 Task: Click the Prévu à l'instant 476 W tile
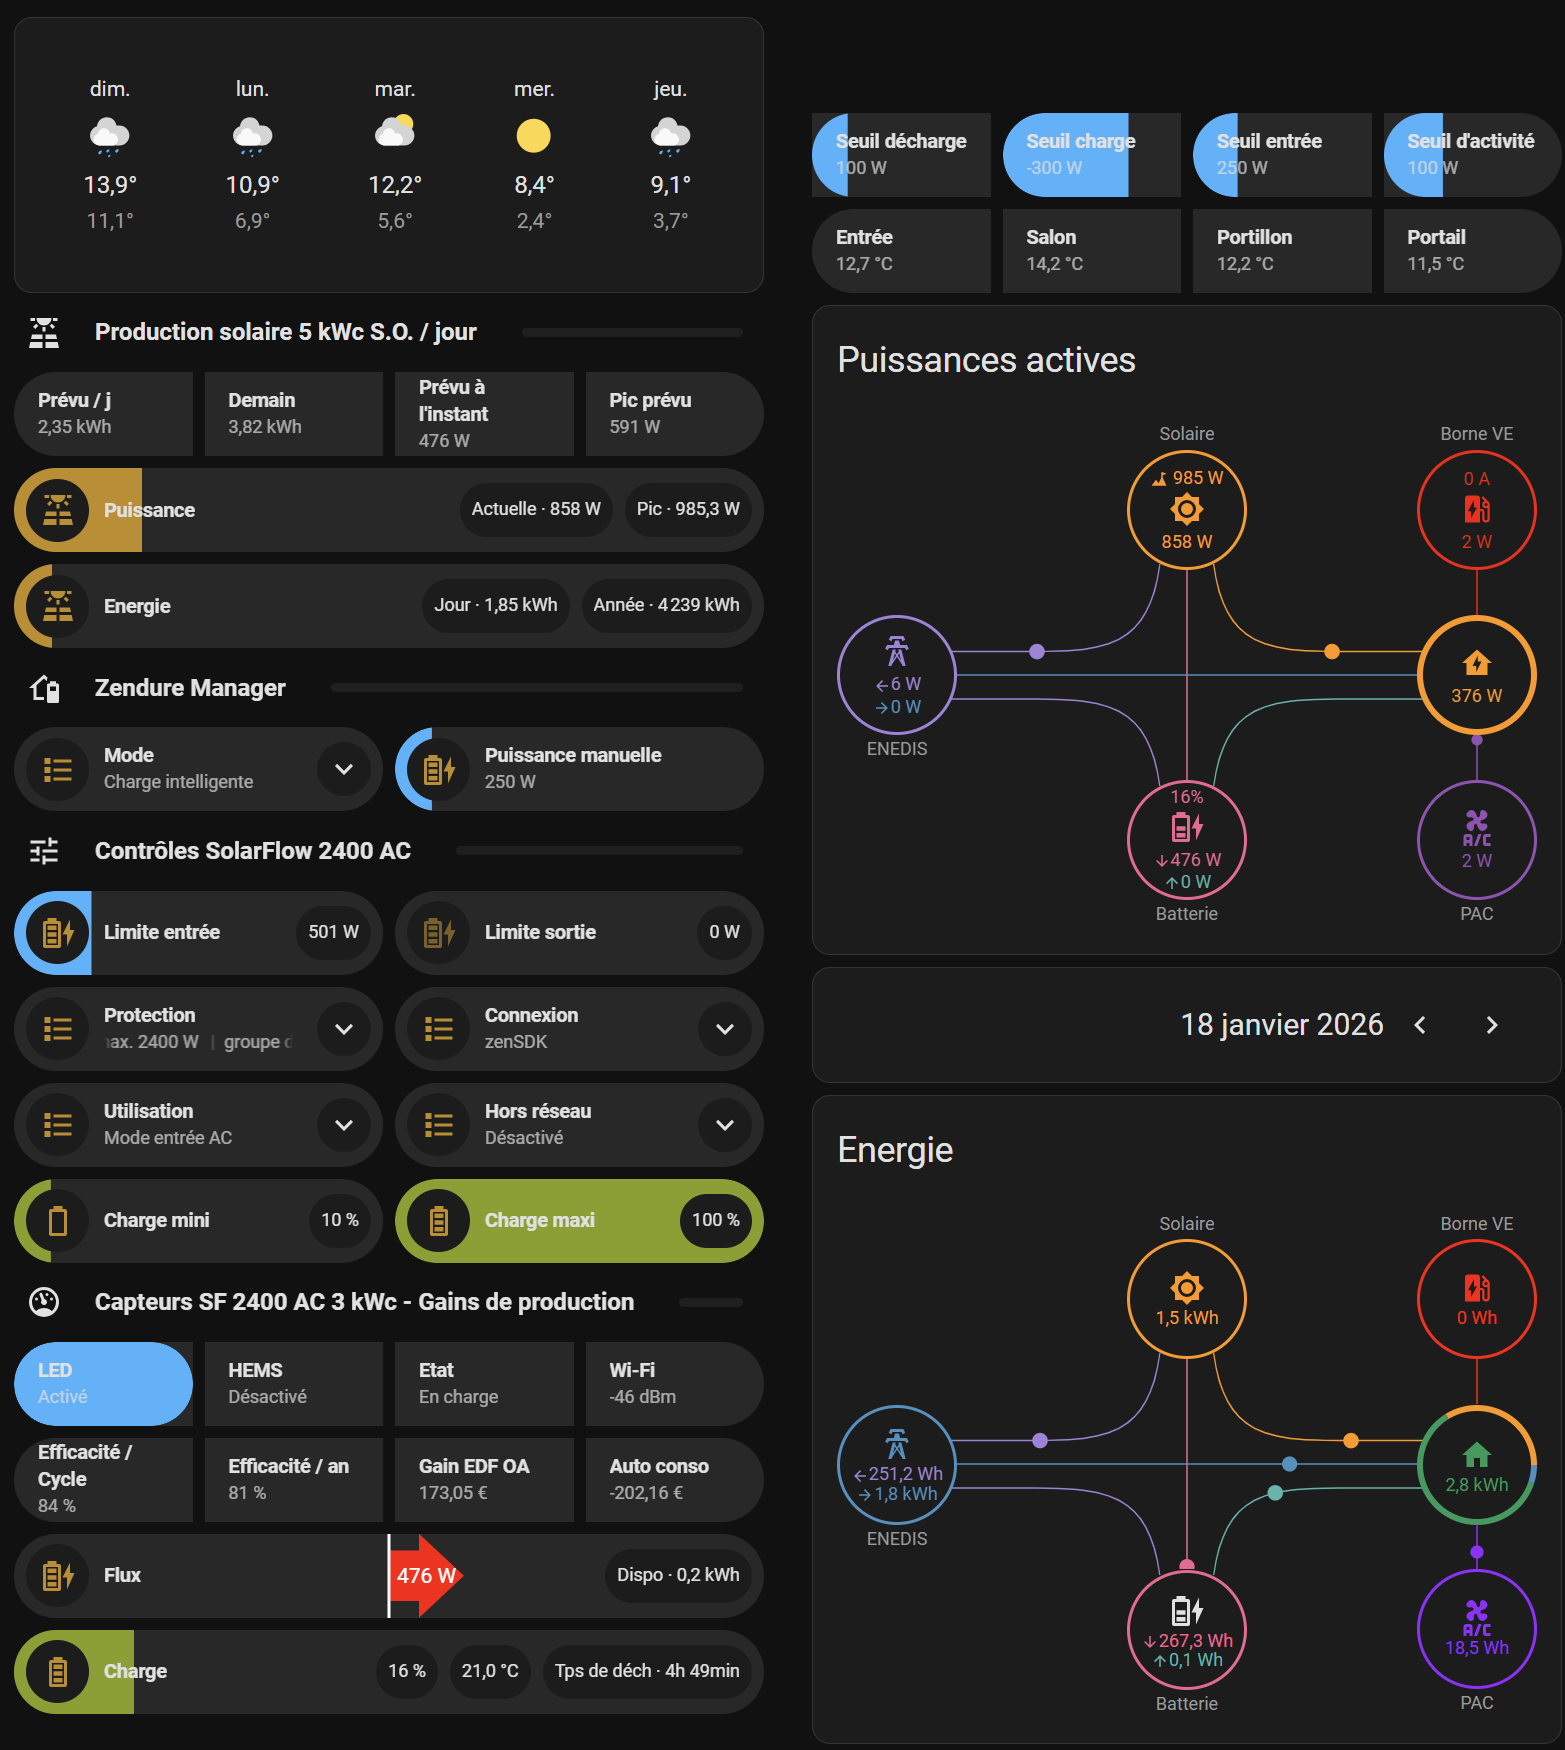[484, 414]
